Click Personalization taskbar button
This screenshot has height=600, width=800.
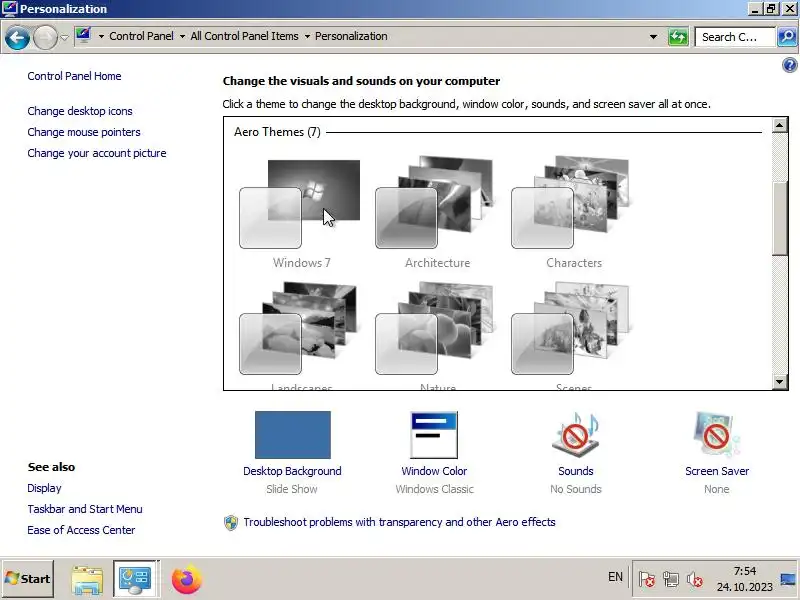coord(135,579)
